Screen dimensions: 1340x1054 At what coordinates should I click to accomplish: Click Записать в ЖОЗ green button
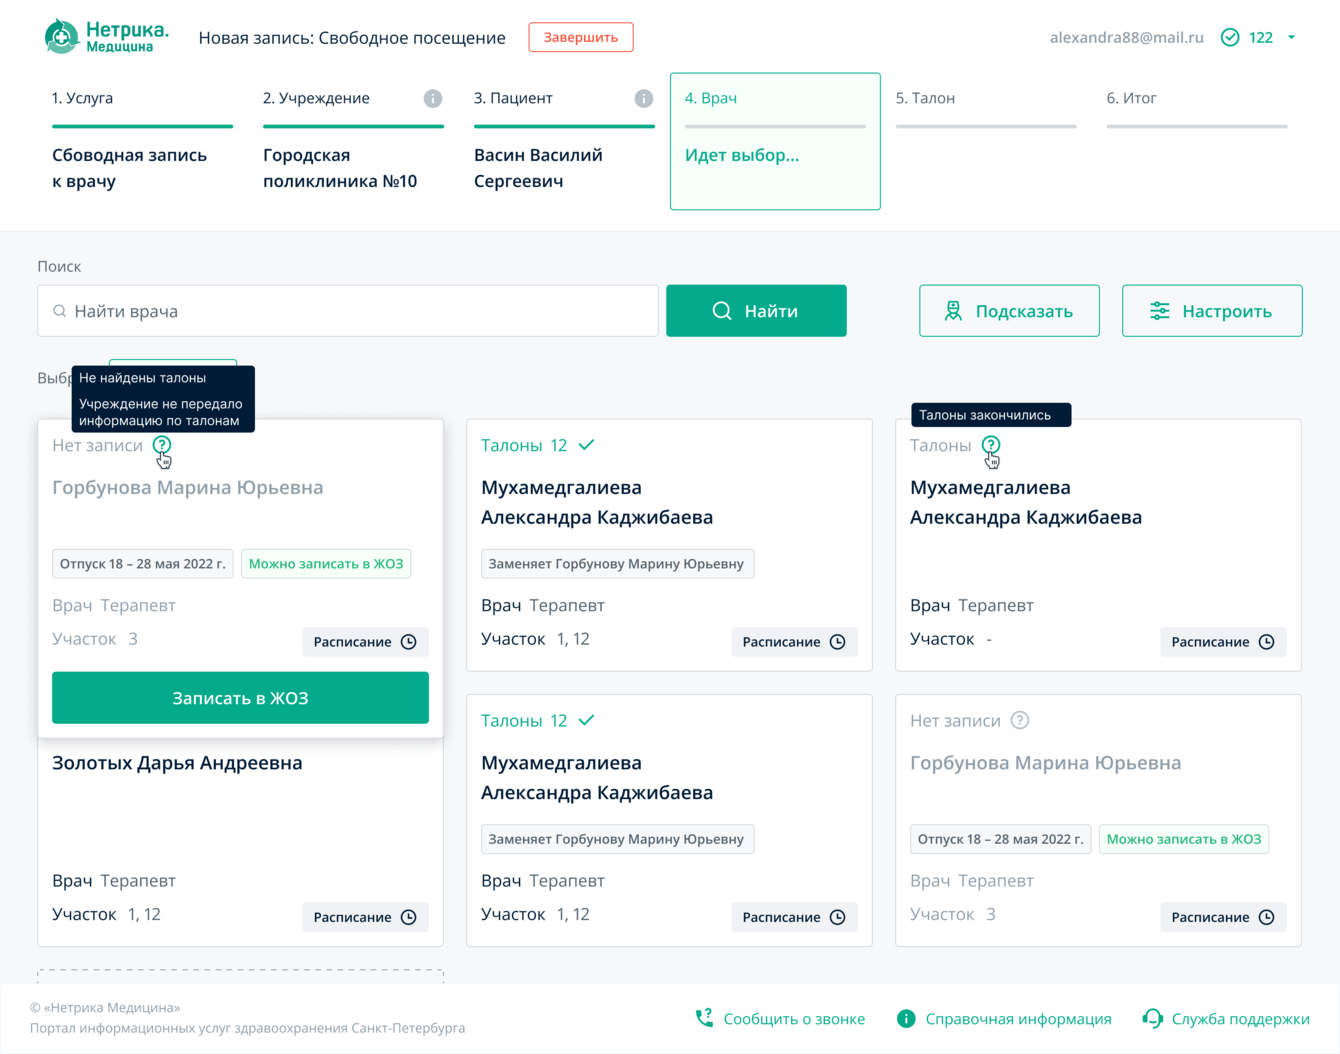coord(240,698)
